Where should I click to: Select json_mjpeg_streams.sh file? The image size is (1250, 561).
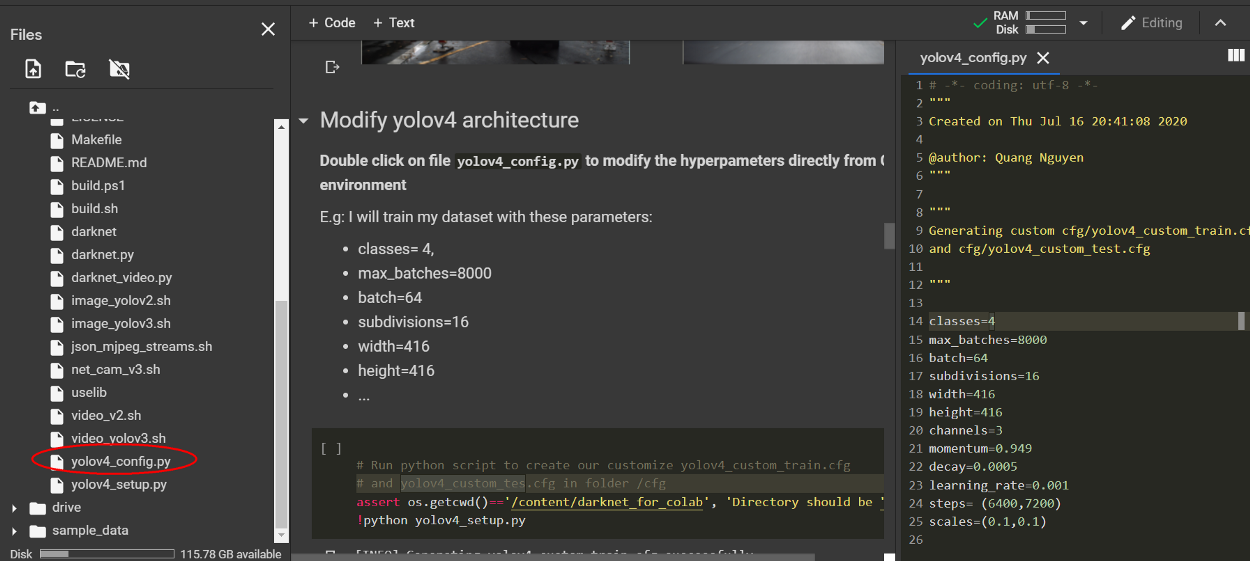click(141, 346)
